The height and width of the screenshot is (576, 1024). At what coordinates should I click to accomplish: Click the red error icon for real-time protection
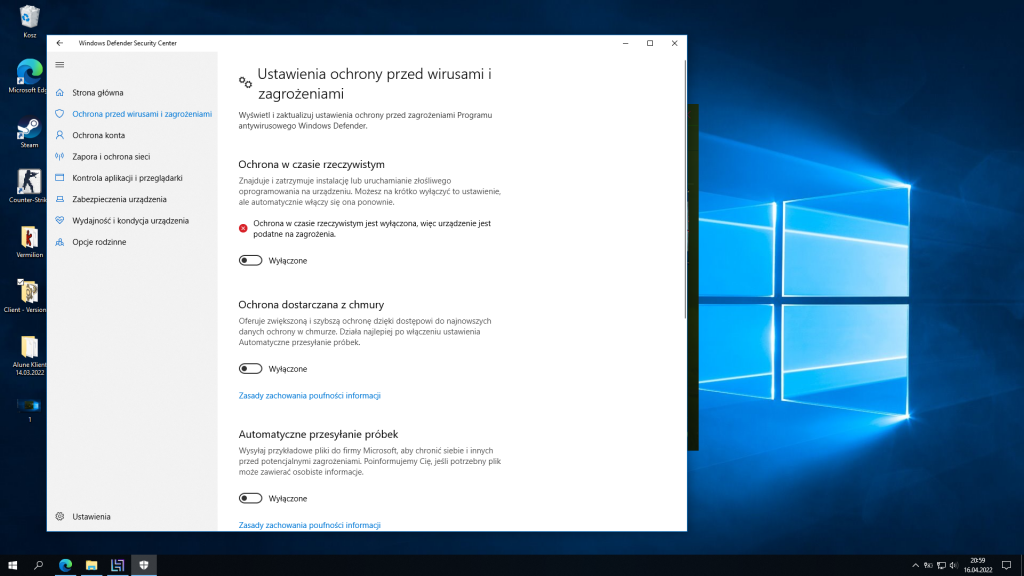tap(243, 229)
